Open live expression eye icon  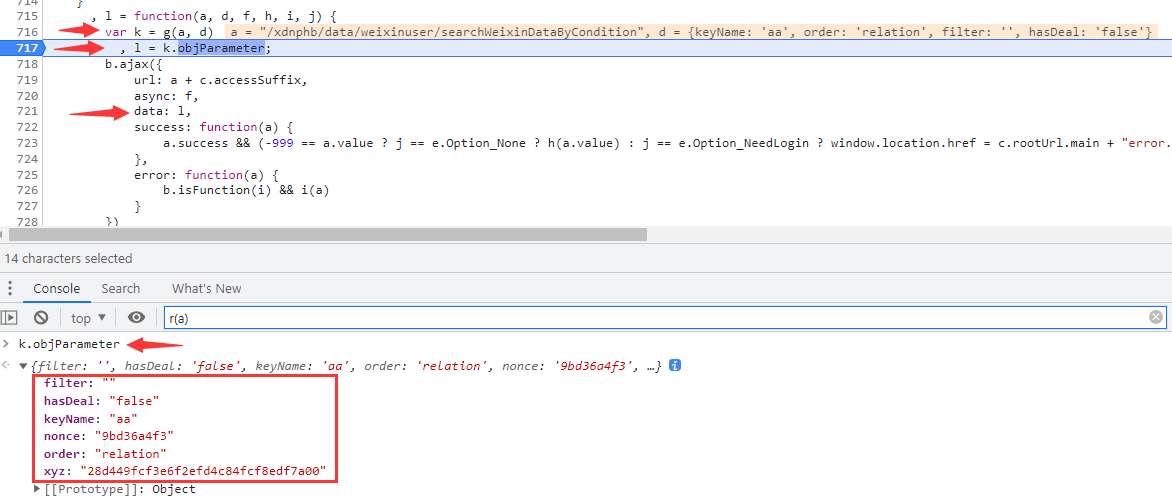137,318
